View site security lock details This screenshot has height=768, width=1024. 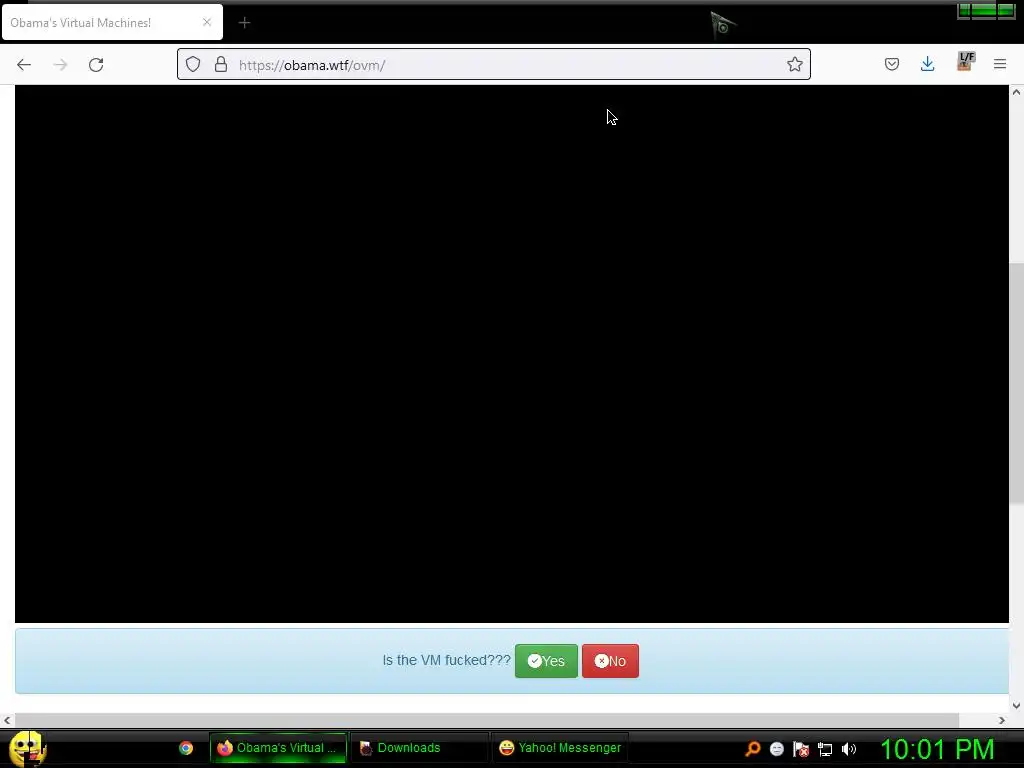click(x=221, y=64)
